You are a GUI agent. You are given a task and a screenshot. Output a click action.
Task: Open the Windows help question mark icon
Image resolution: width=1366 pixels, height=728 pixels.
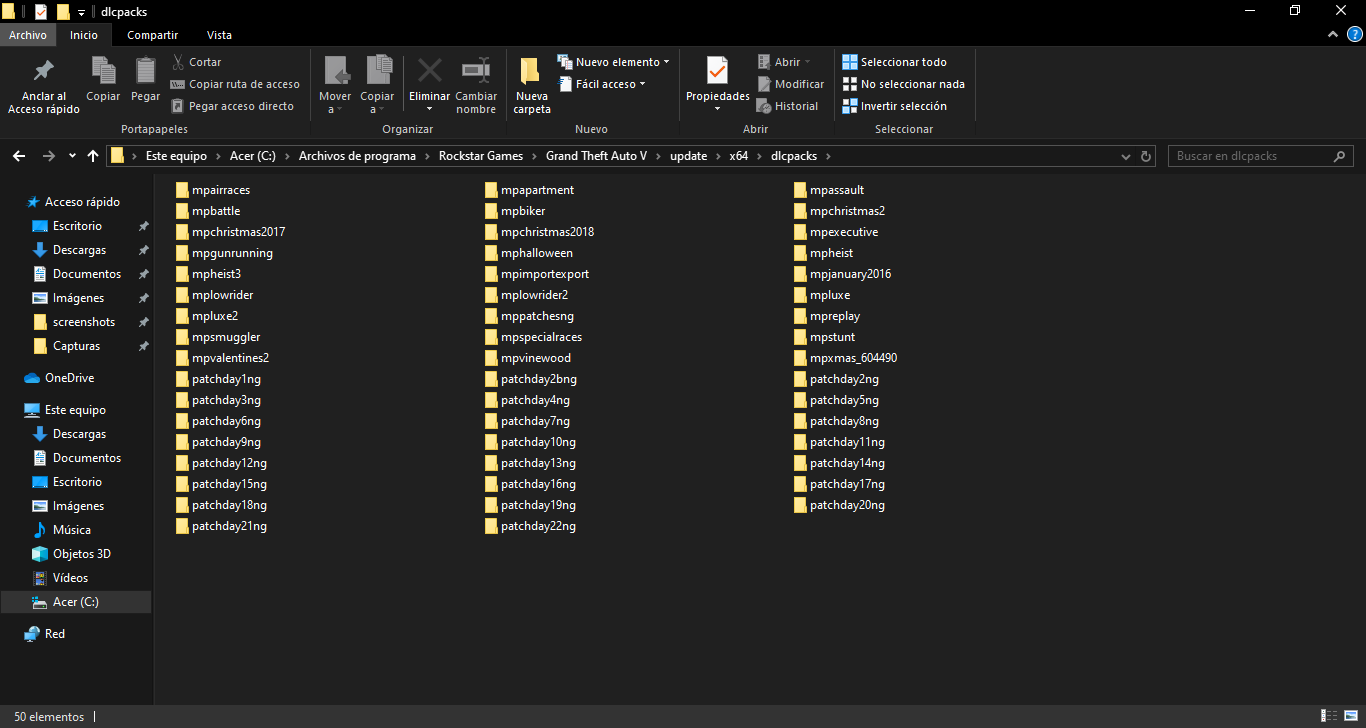[x=1354, y=35]
